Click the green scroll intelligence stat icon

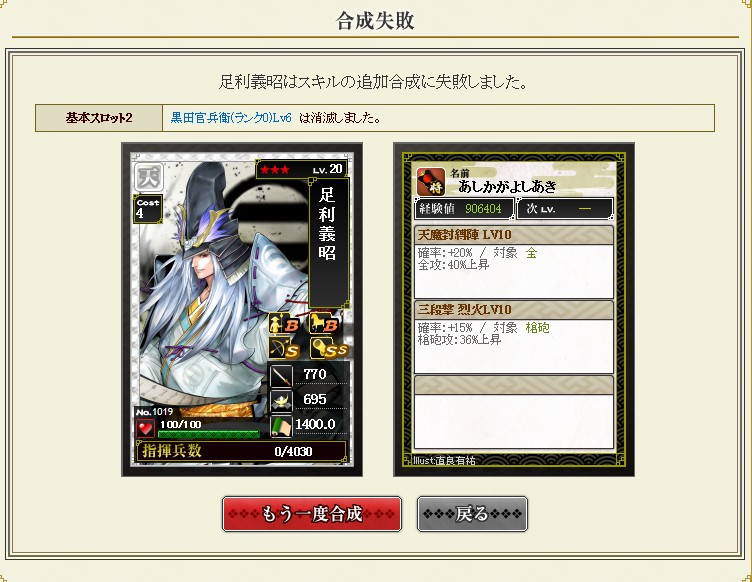coord(281,426)
